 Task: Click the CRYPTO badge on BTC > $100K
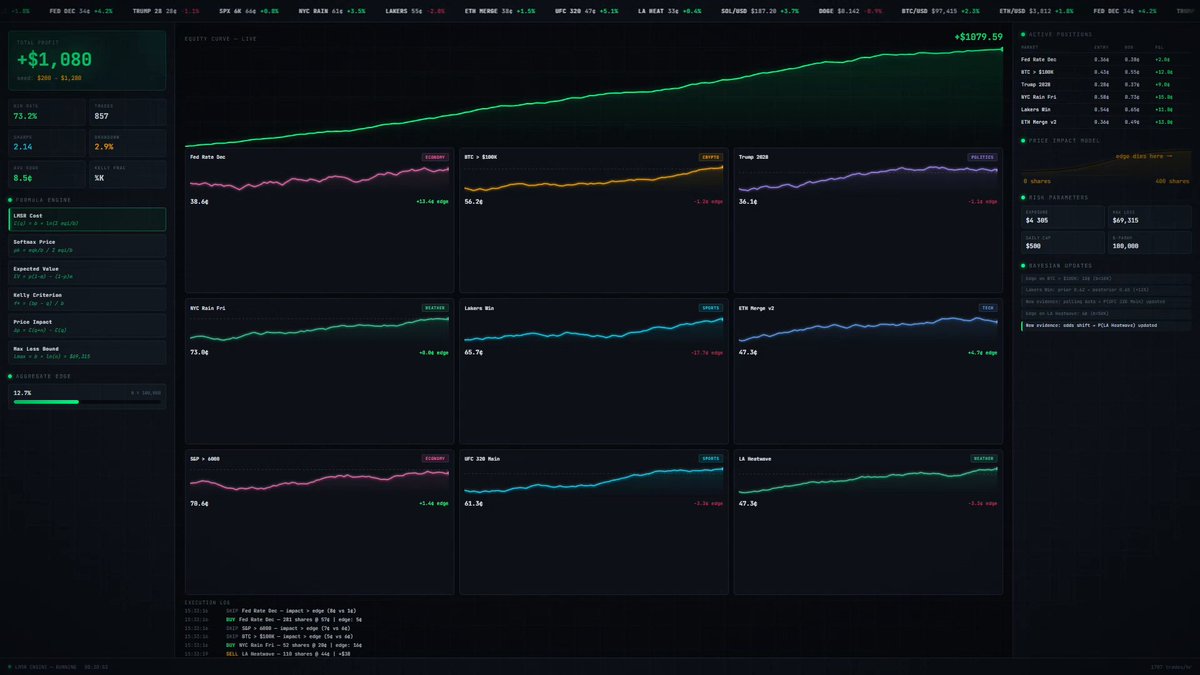point(710,157)
